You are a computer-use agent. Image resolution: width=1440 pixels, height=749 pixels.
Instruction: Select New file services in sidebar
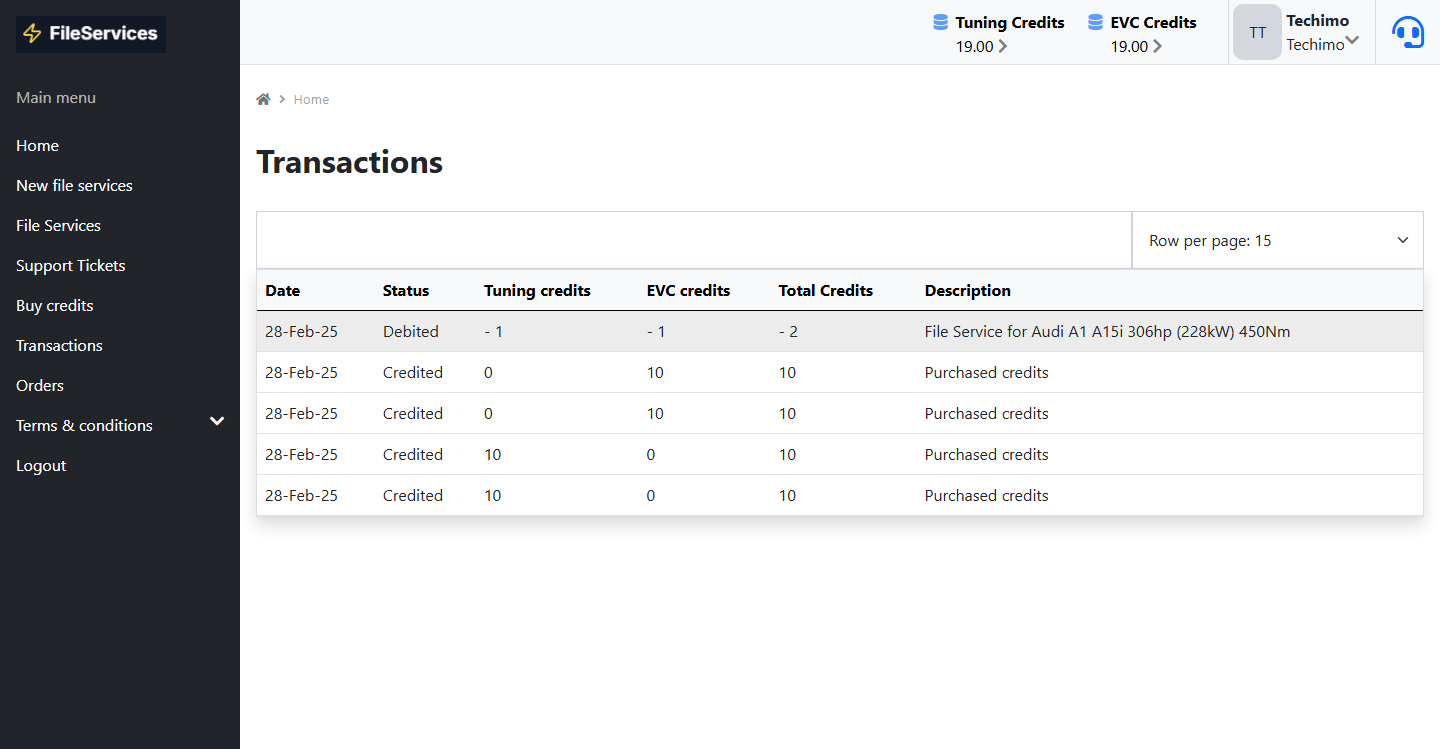click(x=74, y=185)
